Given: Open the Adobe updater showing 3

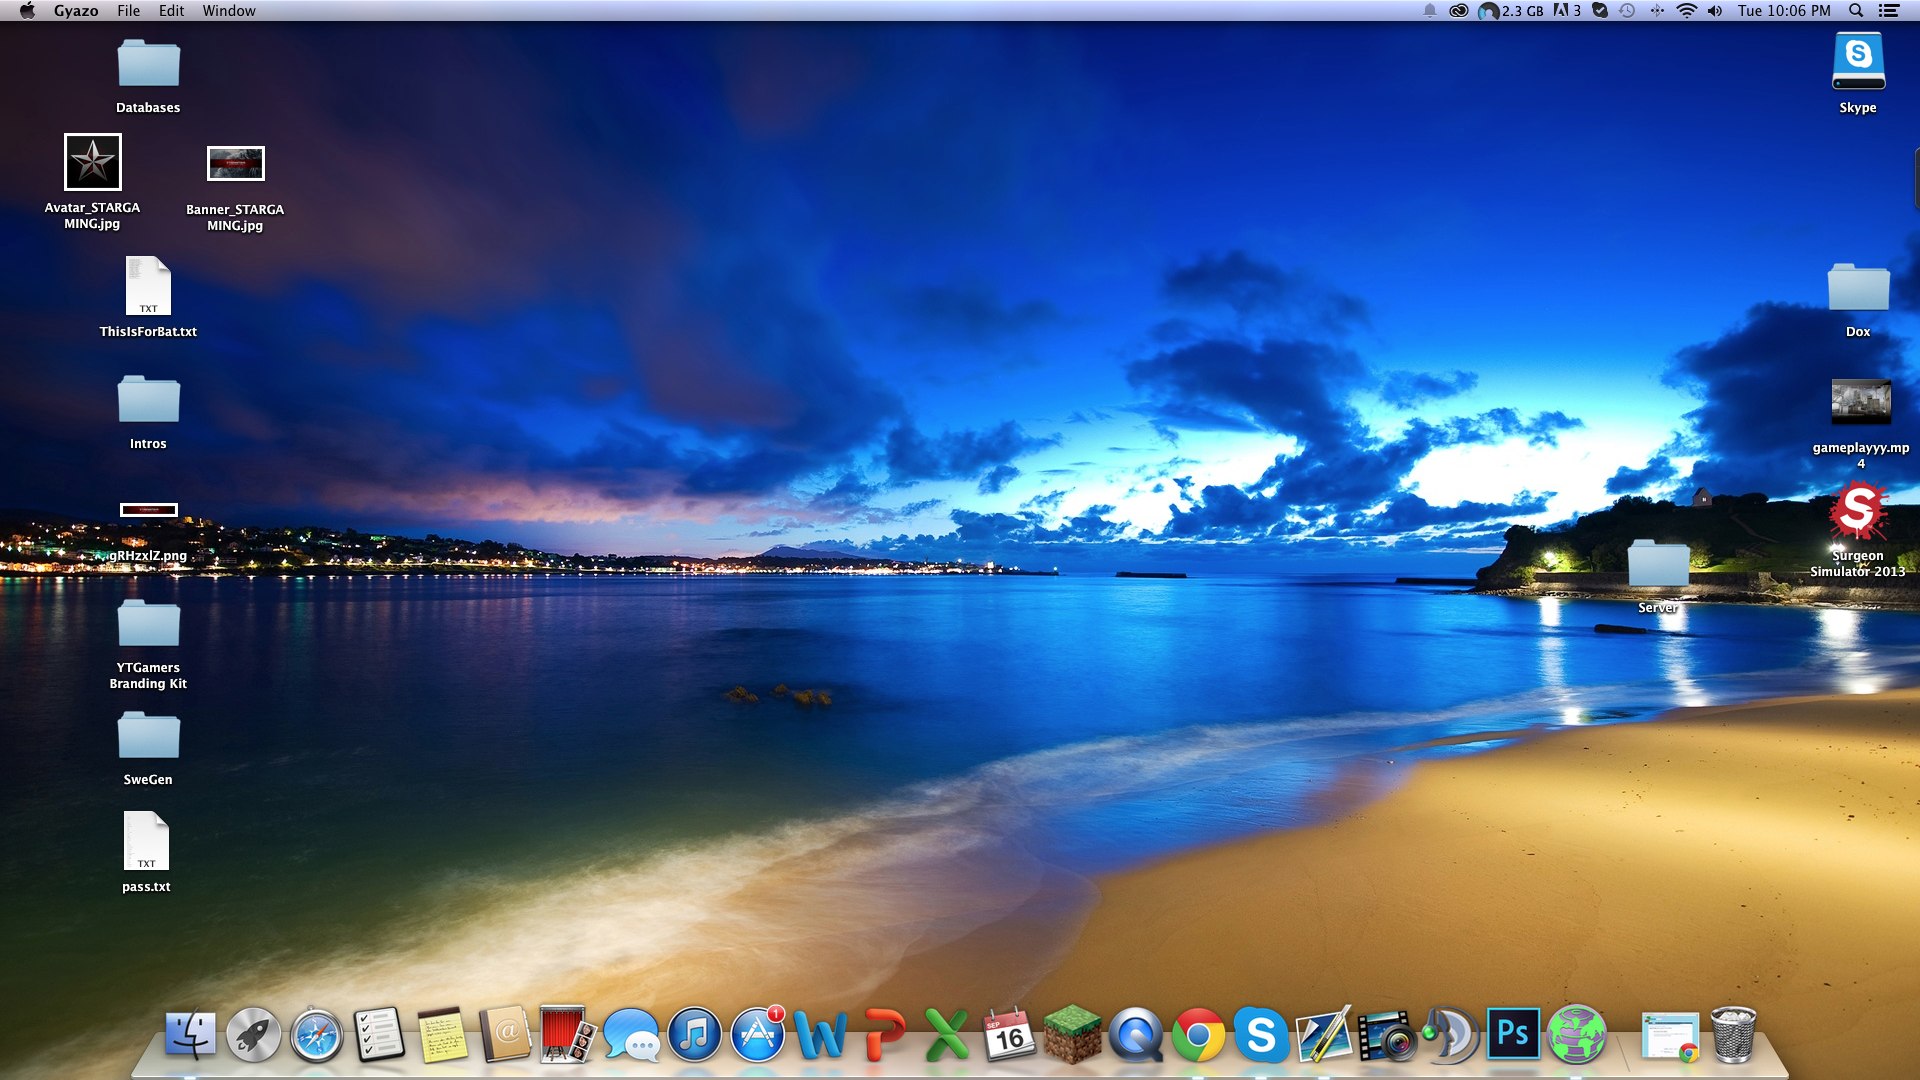Looking at the screenshot, I should 1567,11.
